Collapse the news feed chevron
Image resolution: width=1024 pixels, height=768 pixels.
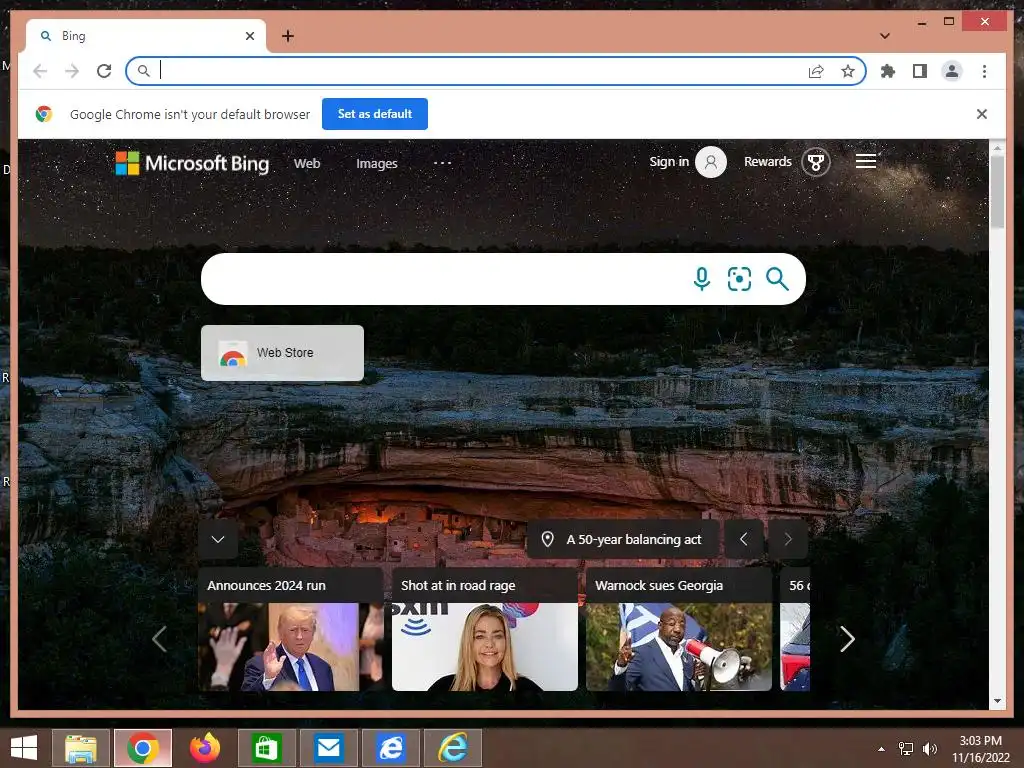click(218, 539)
